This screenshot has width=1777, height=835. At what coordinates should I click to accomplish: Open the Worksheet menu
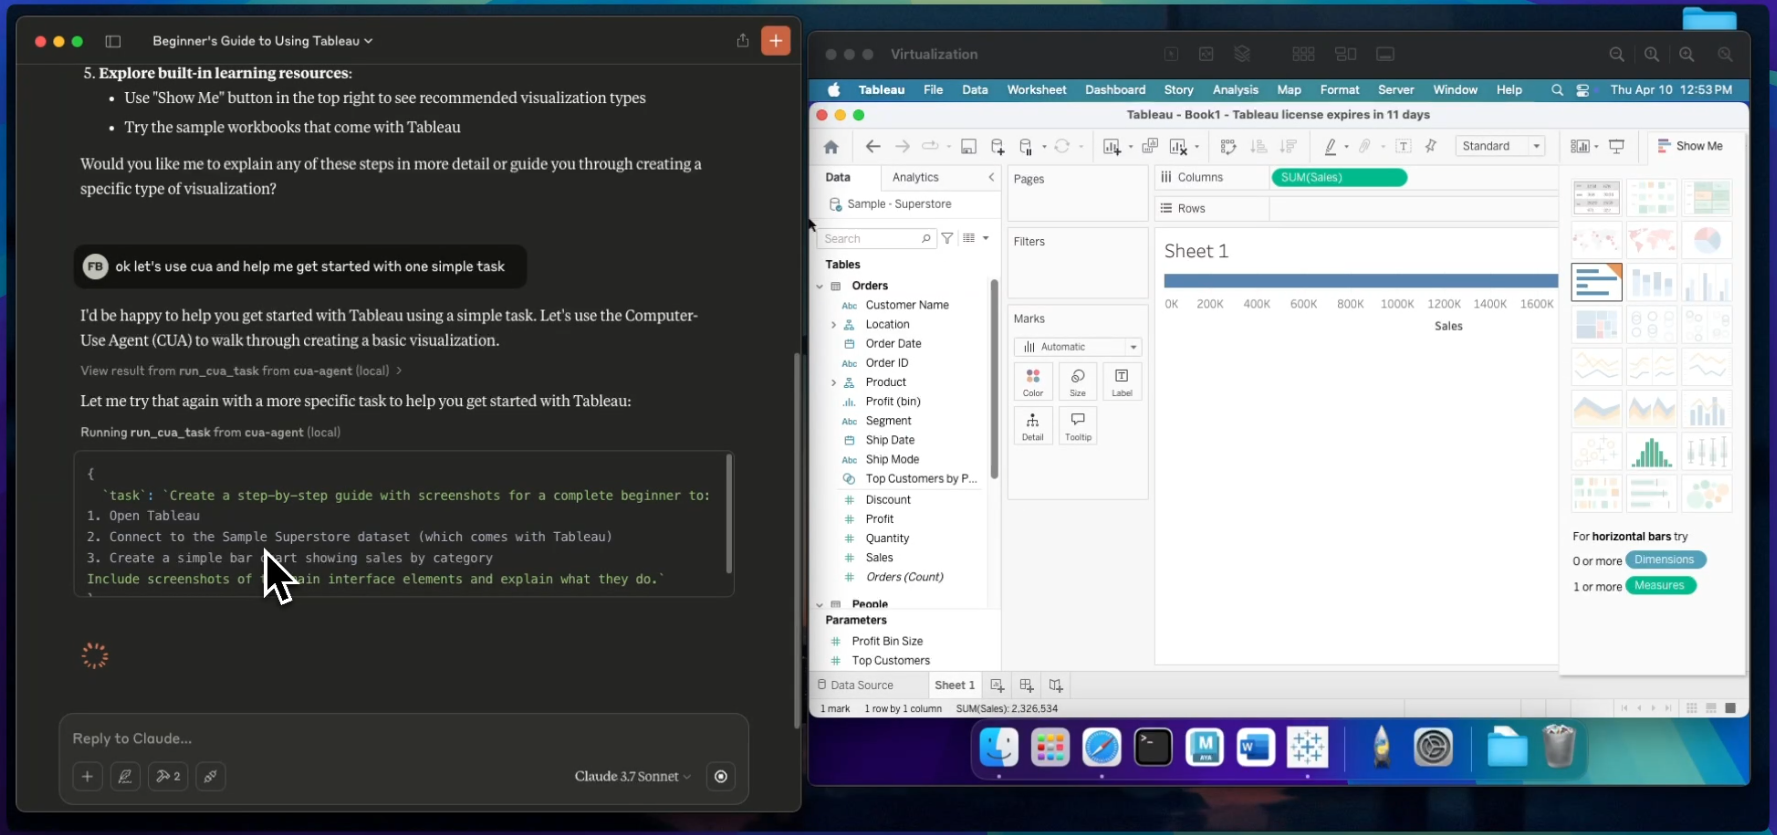pyautogui.click(x=1036, y=90)
